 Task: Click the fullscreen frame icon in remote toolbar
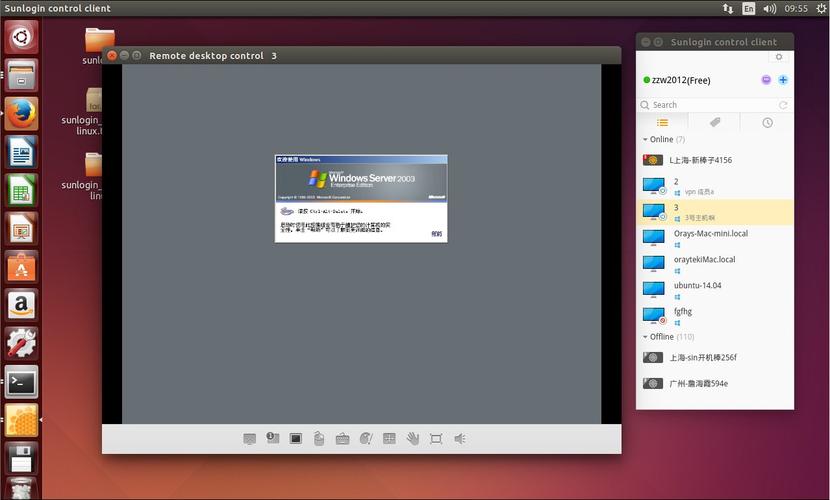(x=436, y=439)
